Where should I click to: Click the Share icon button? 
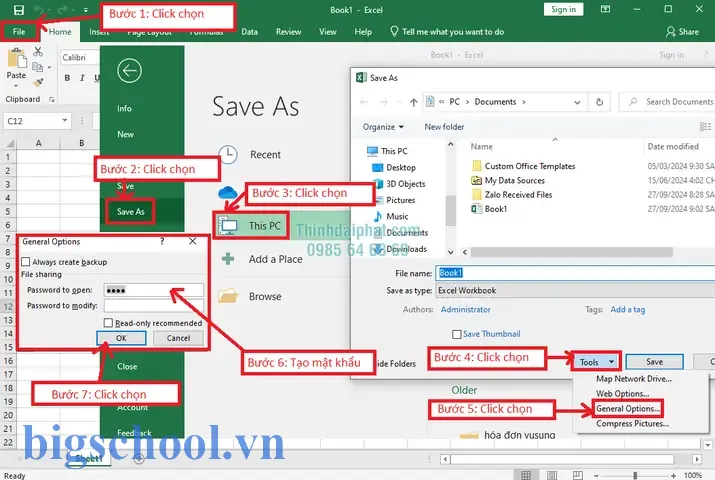(x=682, y=32)
